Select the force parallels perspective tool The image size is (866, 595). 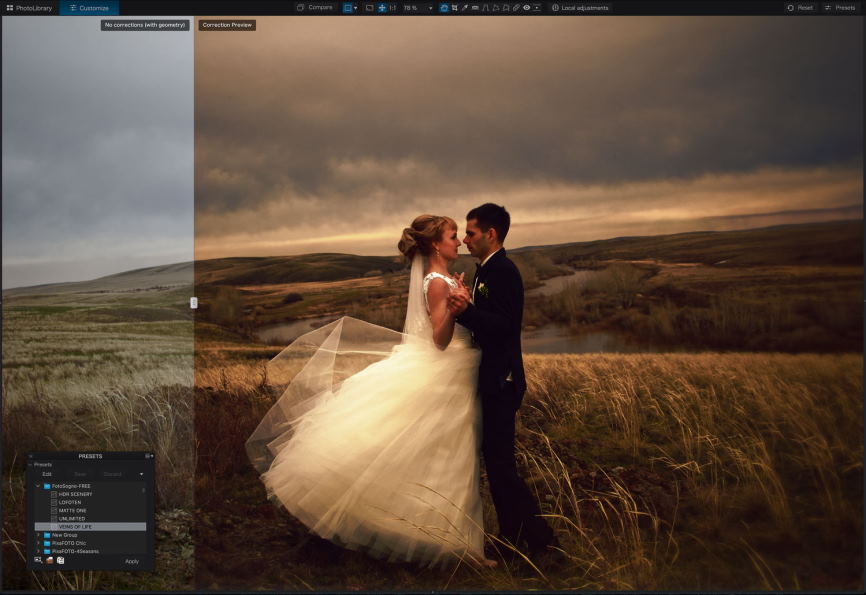[x=485, y=8]
